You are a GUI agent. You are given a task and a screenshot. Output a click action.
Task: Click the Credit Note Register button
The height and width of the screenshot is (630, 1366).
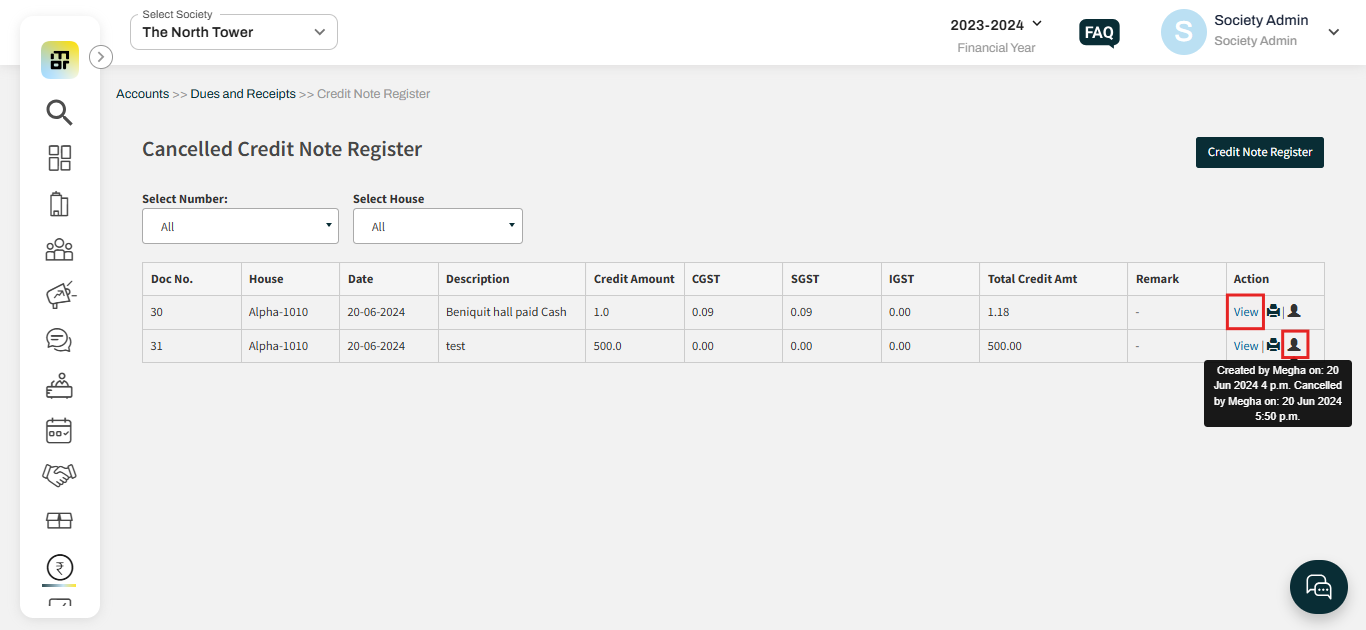click(1260, 152)
